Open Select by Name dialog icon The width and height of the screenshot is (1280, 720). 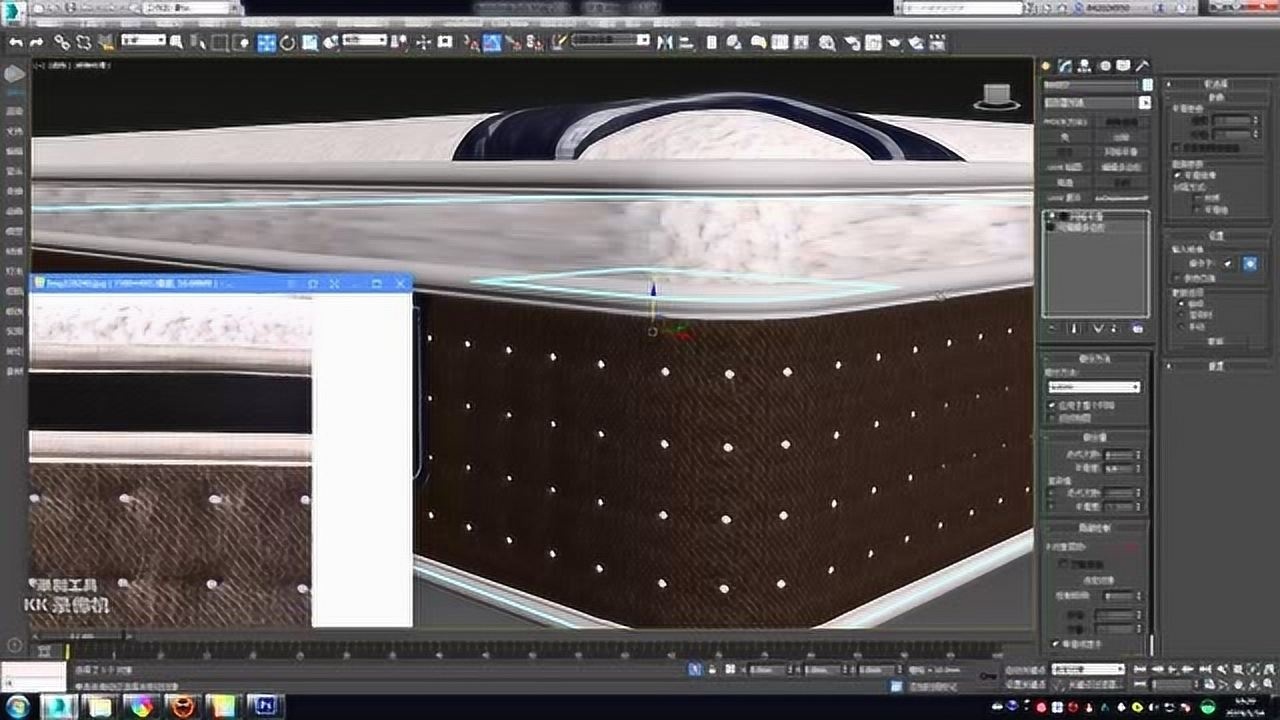click(x=199, y=42)
